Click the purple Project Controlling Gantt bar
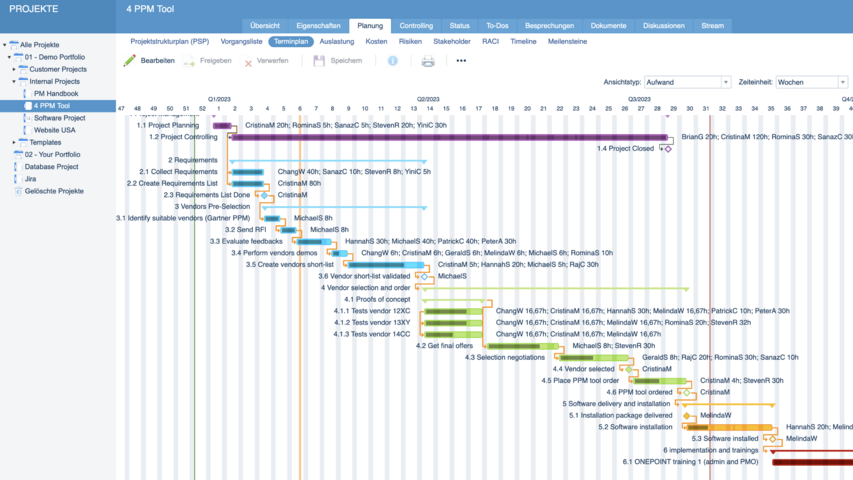This screenshot has width=853, height=480. [450, 137]
